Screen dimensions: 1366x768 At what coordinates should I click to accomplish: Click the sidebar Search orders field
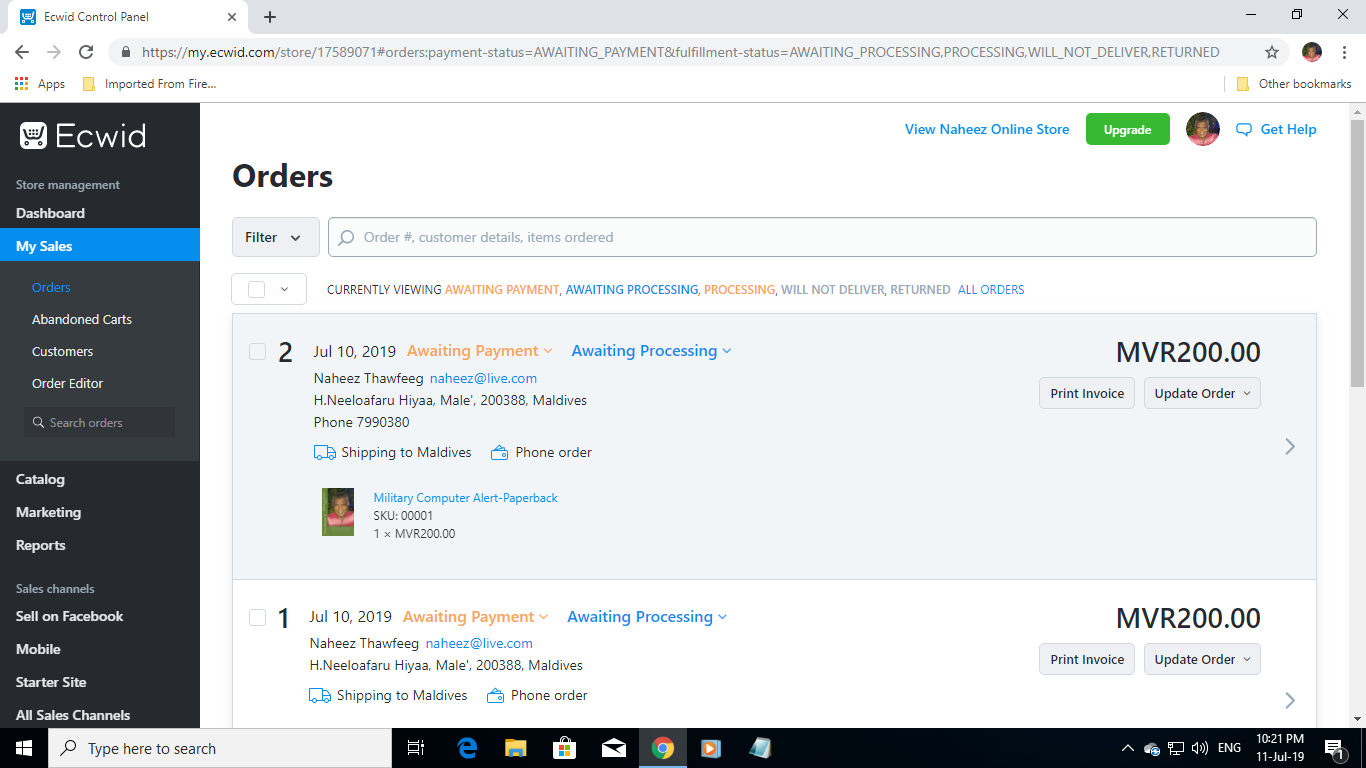click(x=100, y=422)
